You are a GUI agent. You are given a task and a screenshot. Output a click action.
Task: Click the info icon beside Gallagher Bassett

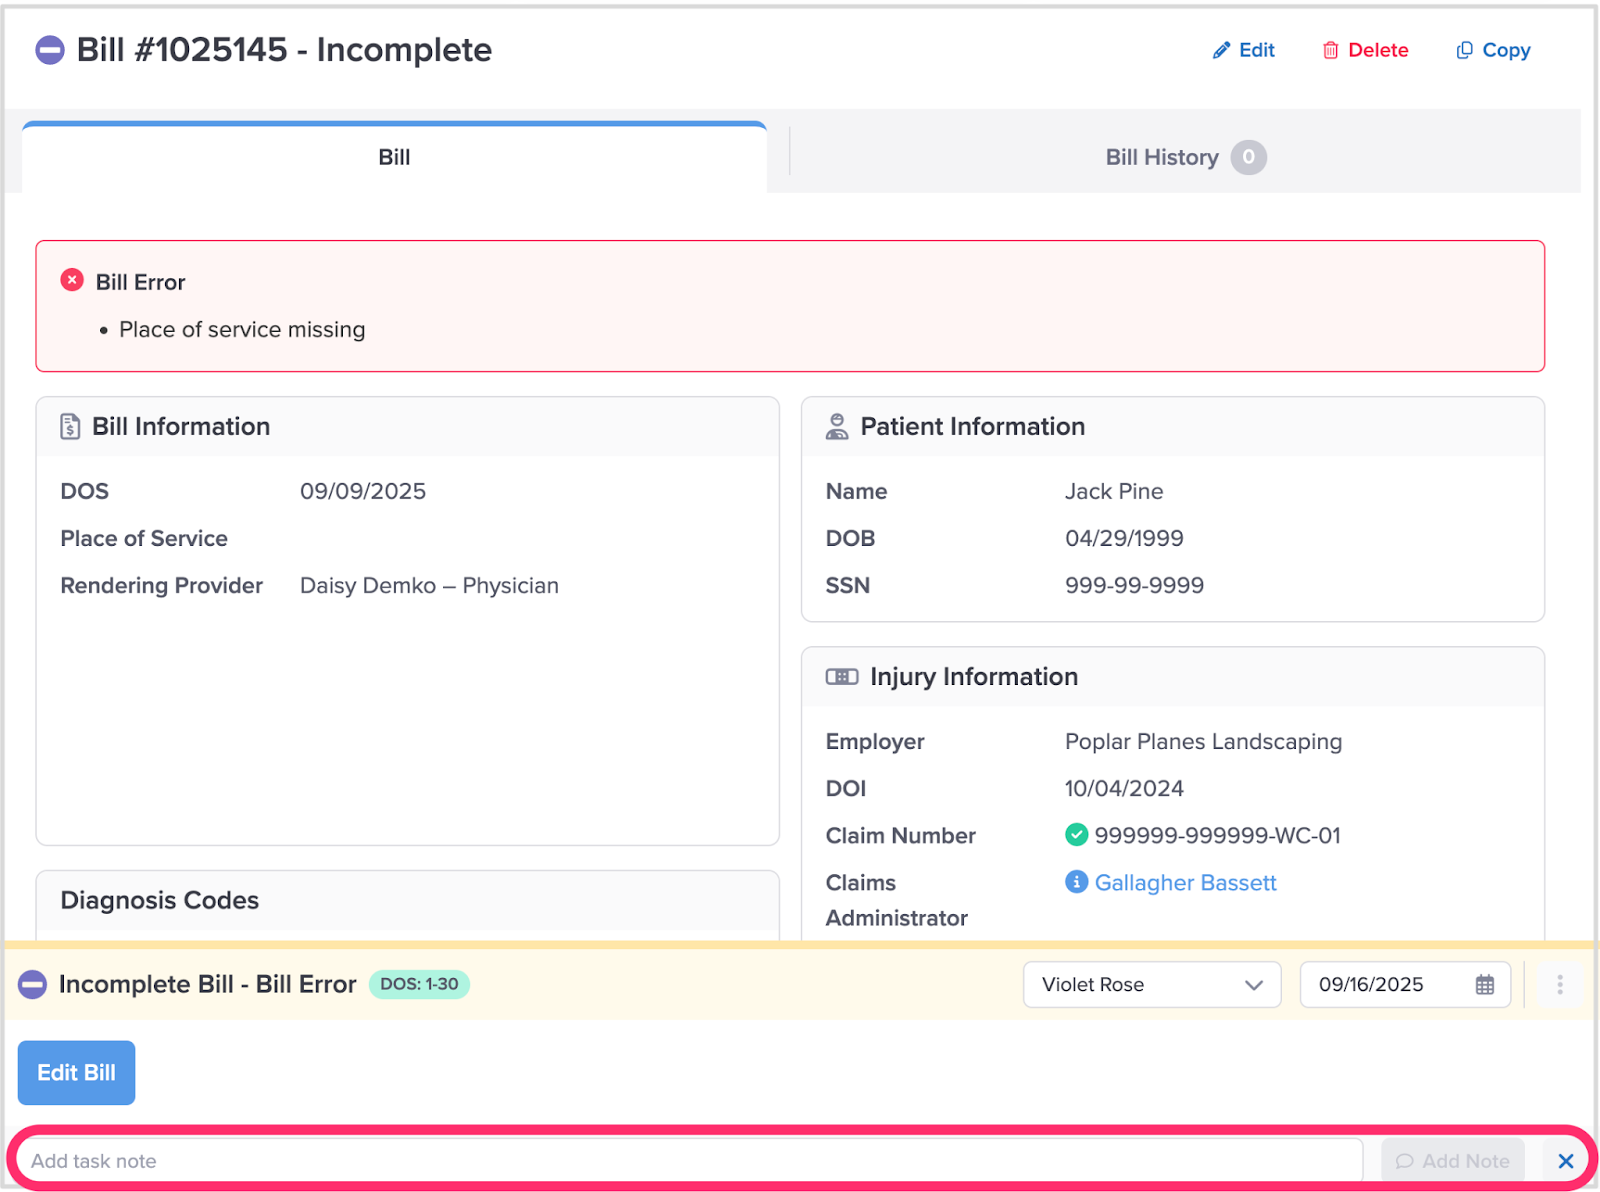(1076, 882)
